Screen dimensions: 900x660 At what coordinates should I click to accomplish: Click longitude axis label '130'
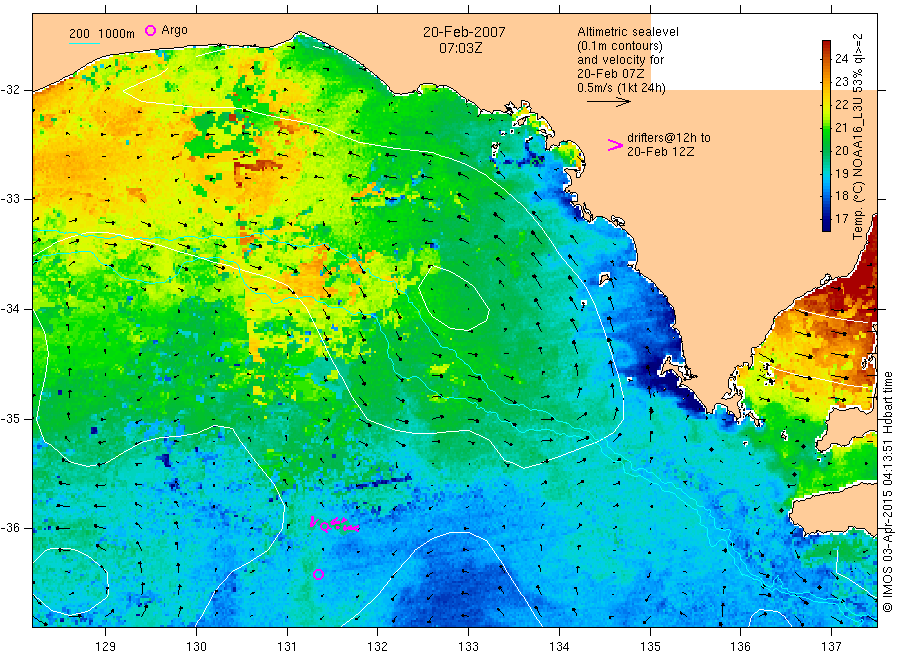(196, 647)
